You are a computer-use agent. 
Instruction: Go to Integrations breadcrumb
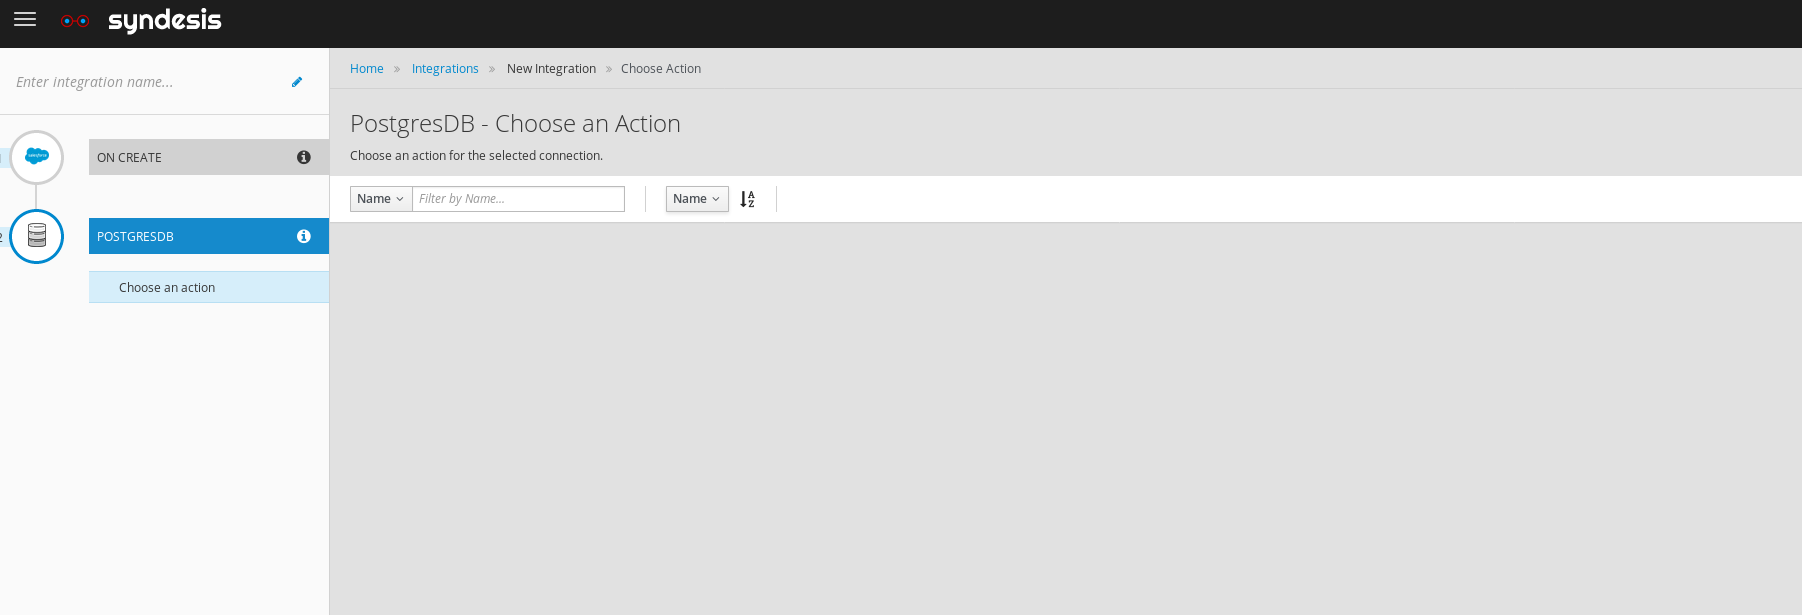click(445, 69)
